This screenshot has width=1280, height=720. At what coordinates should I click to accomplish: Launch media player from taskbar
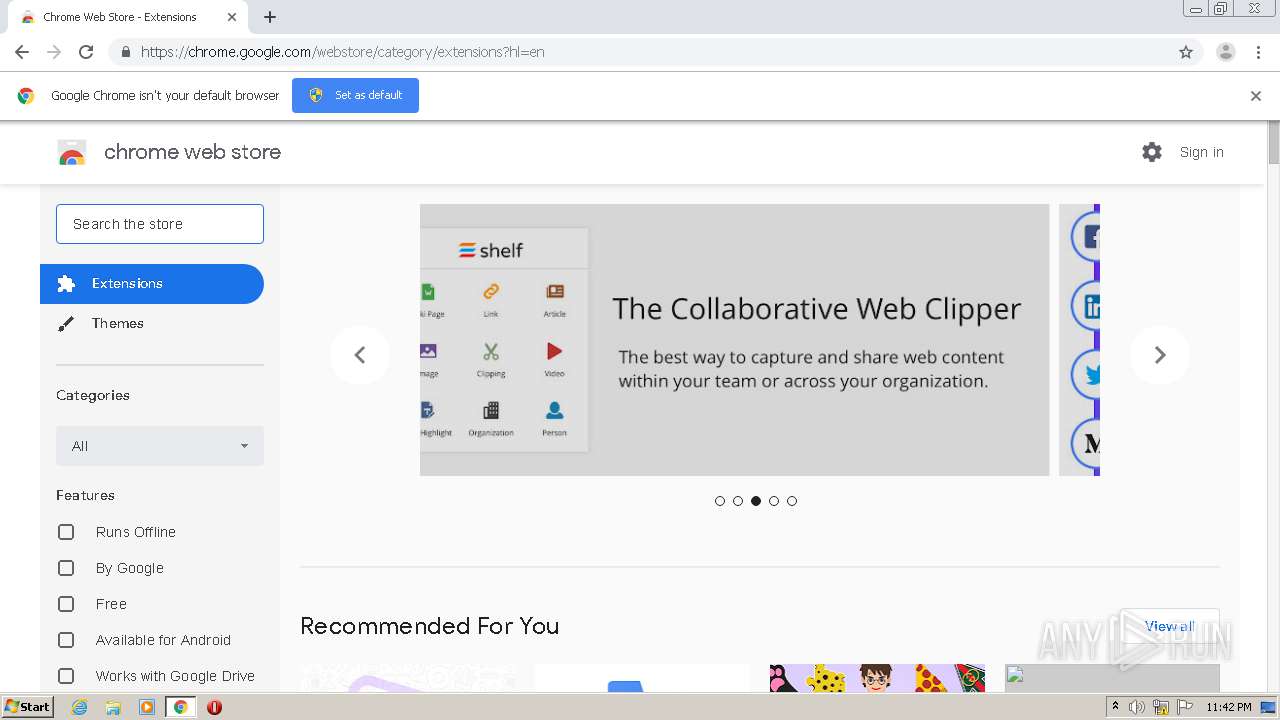point(147,707)
